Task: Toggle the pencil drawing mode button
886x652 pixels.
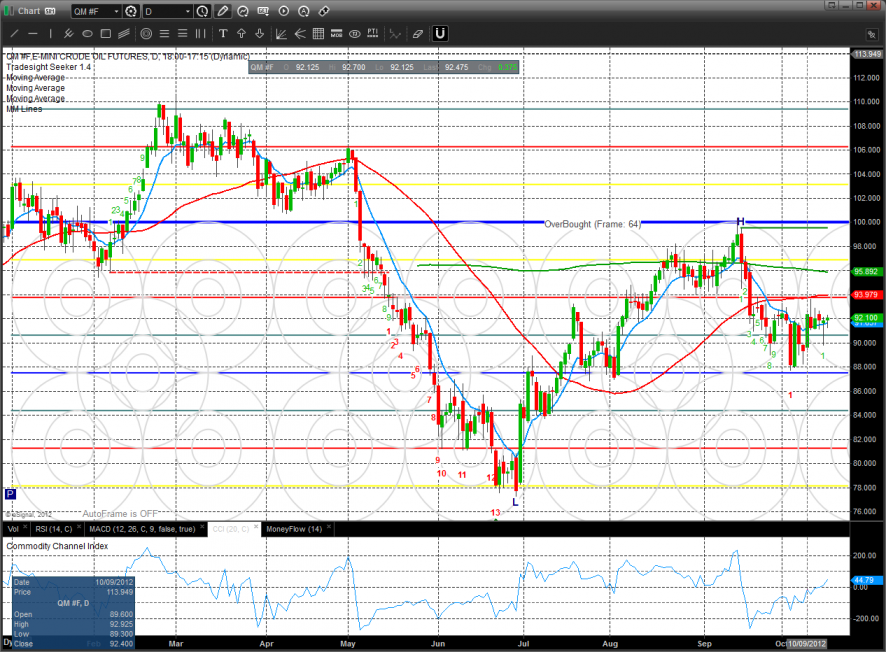Action: [x=223, y=11]
